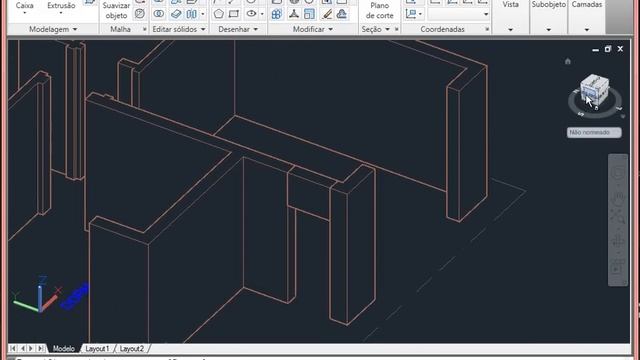
Task: Click the ellipse/eye-shaped draw icon
Action: (x=251, y=14)
